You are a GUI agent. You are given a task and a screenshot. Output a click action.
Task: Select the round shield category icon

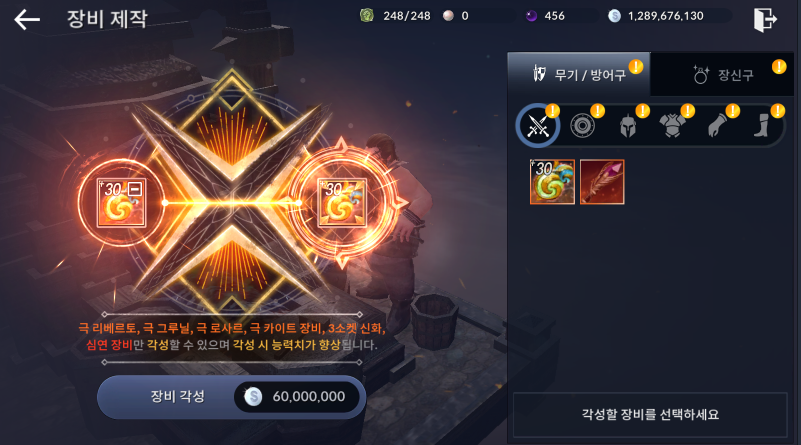pyautogui.click(x=582, y=126)
